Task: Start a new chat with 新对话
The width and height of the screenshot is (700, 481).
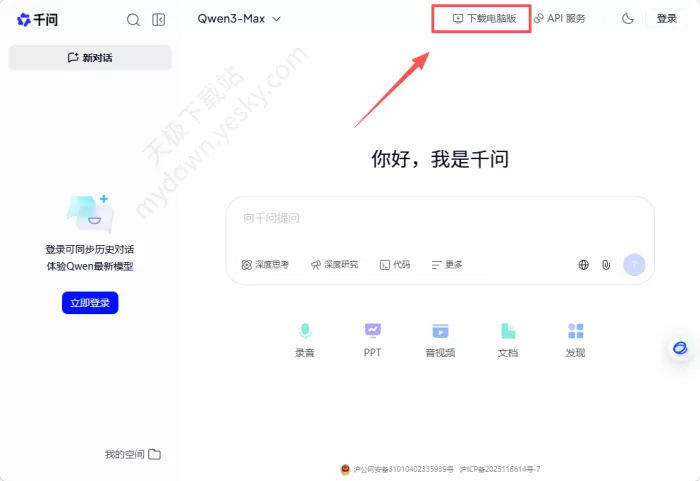Action: coord(90,58)
